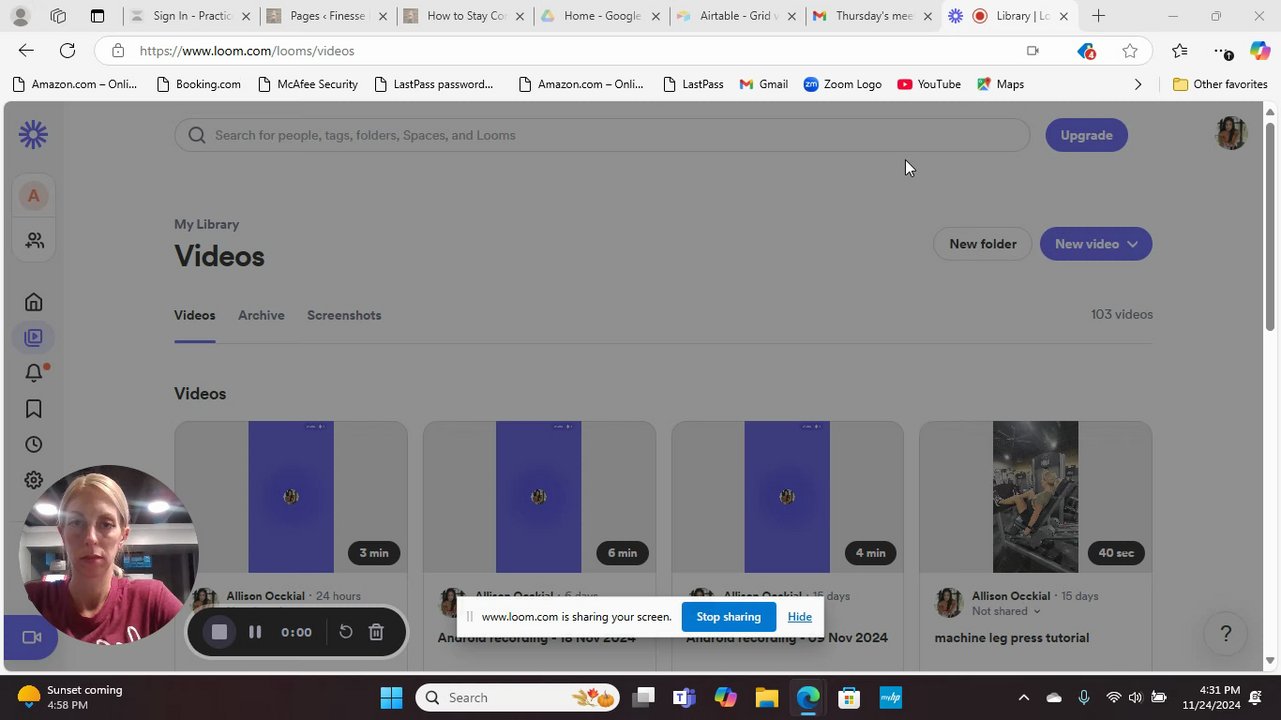The image size is (1281, 720).
Task: Open Microsoft Store from taskbar
Action: coord(849,698)
